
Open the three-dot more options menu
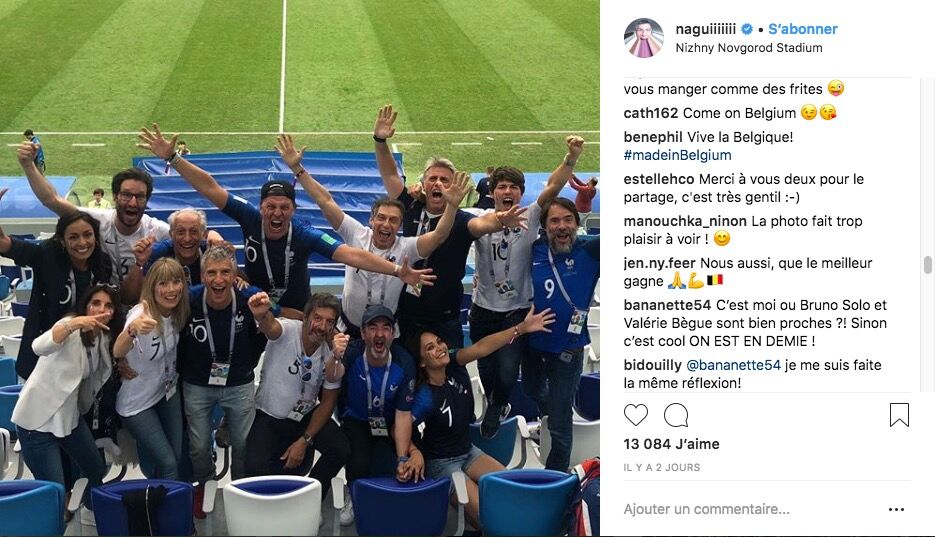[x=896, y=510]
